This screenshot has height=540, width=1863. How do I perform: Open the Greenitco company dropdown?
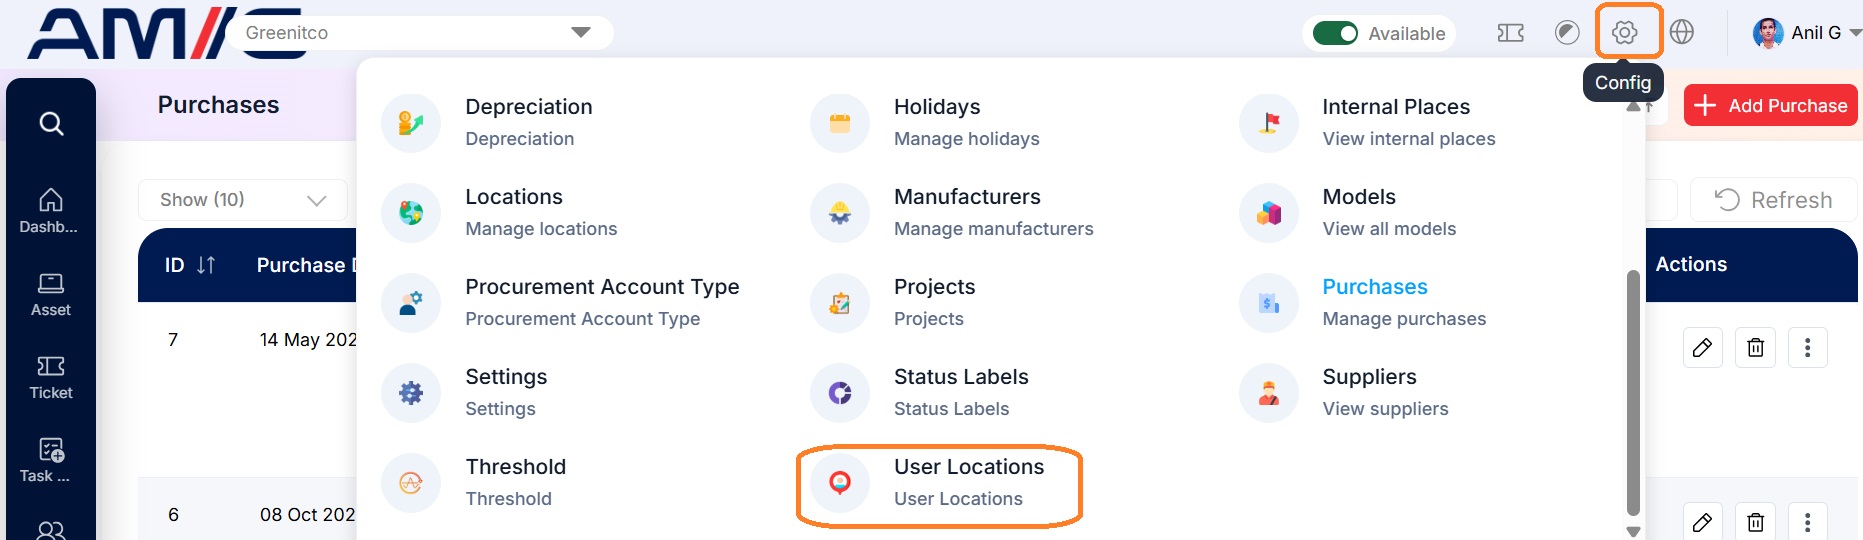coord(420,32)
